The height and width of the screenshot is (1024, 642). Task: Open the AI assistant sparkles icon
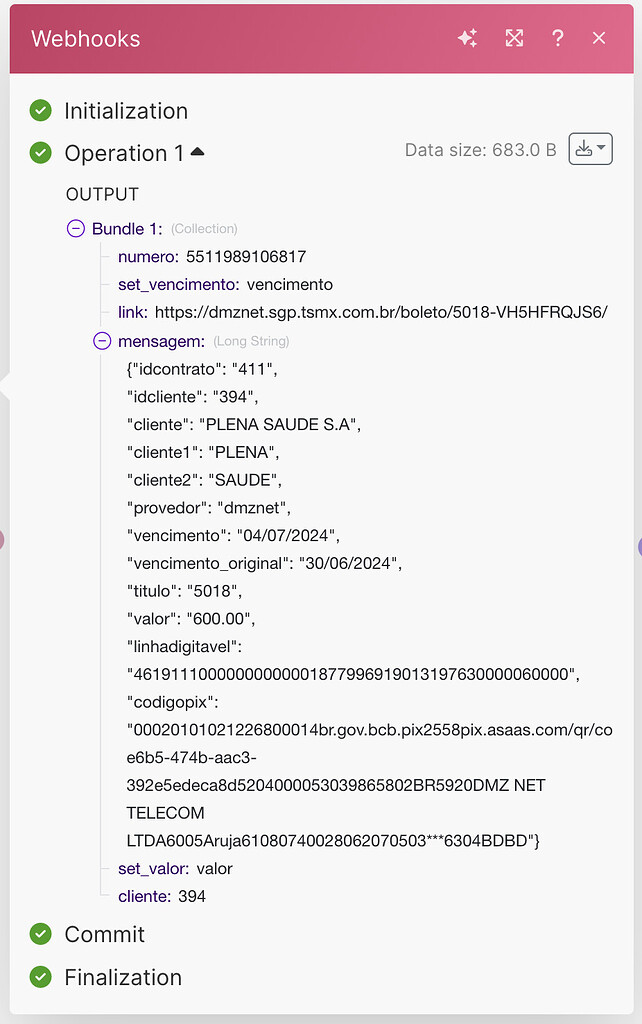[467, 38]
